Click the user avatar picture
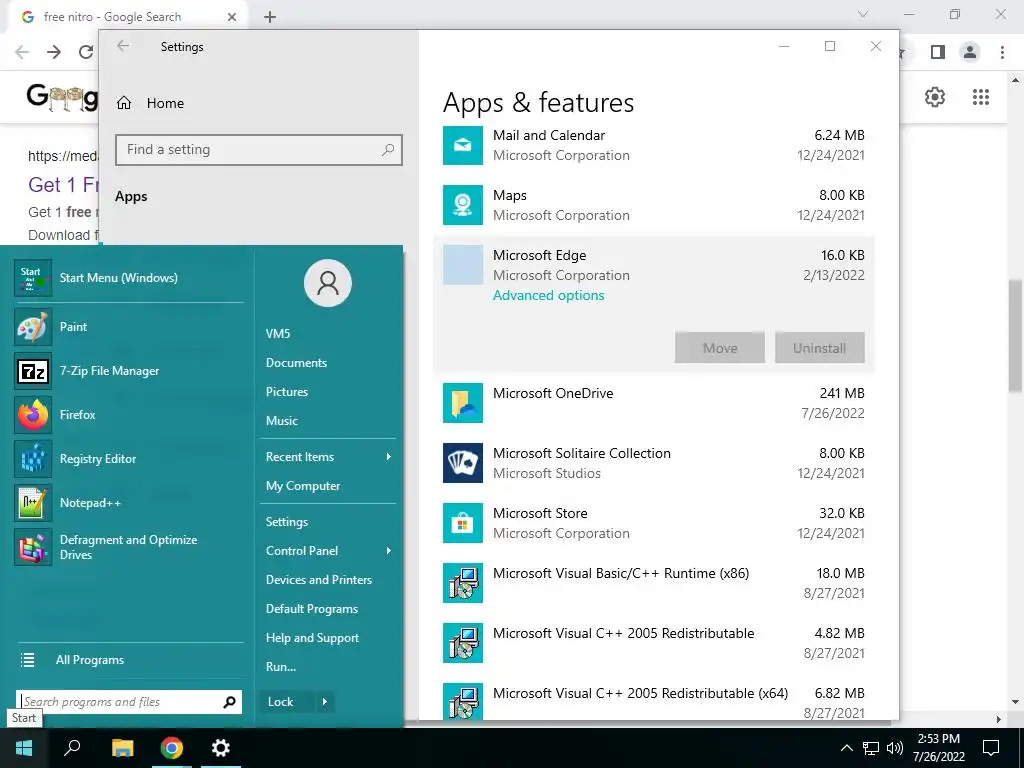Image resolution: width=1024 pixels, height=768 pixels. [328, 283]
